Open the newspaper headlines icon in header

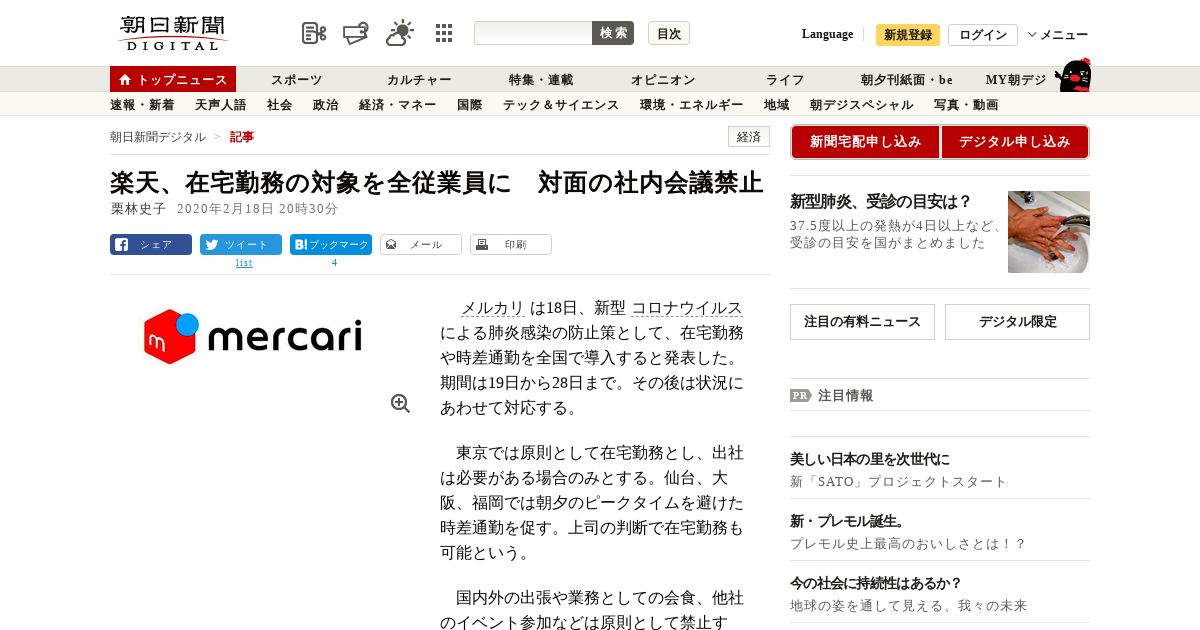coord(314,33)
